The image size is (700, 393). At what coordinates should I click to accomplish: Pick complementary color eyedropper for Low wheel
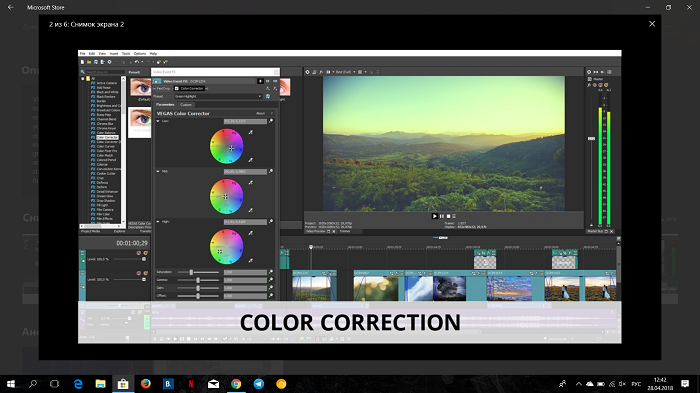click(x=251, y=132)
